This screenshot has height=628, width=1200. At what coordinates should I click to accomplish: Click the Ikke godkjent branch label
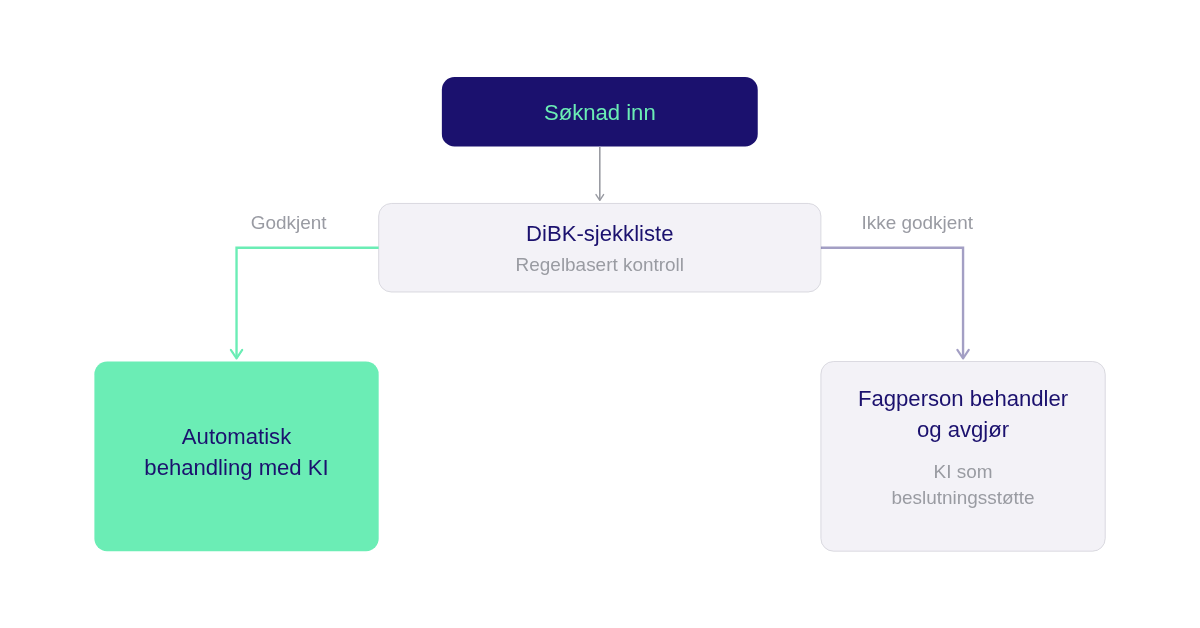pyautogui.click(x=917, y=223)
